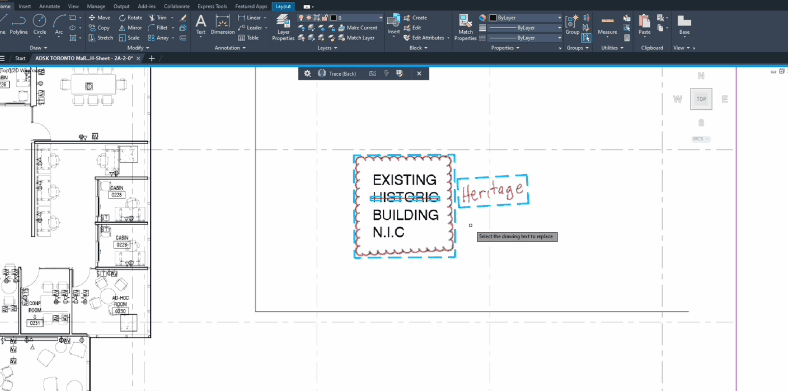The width and height of the screenshot is (788, 391).
Task: Toggle group selection on/off button
Action: tap(586, 38)
